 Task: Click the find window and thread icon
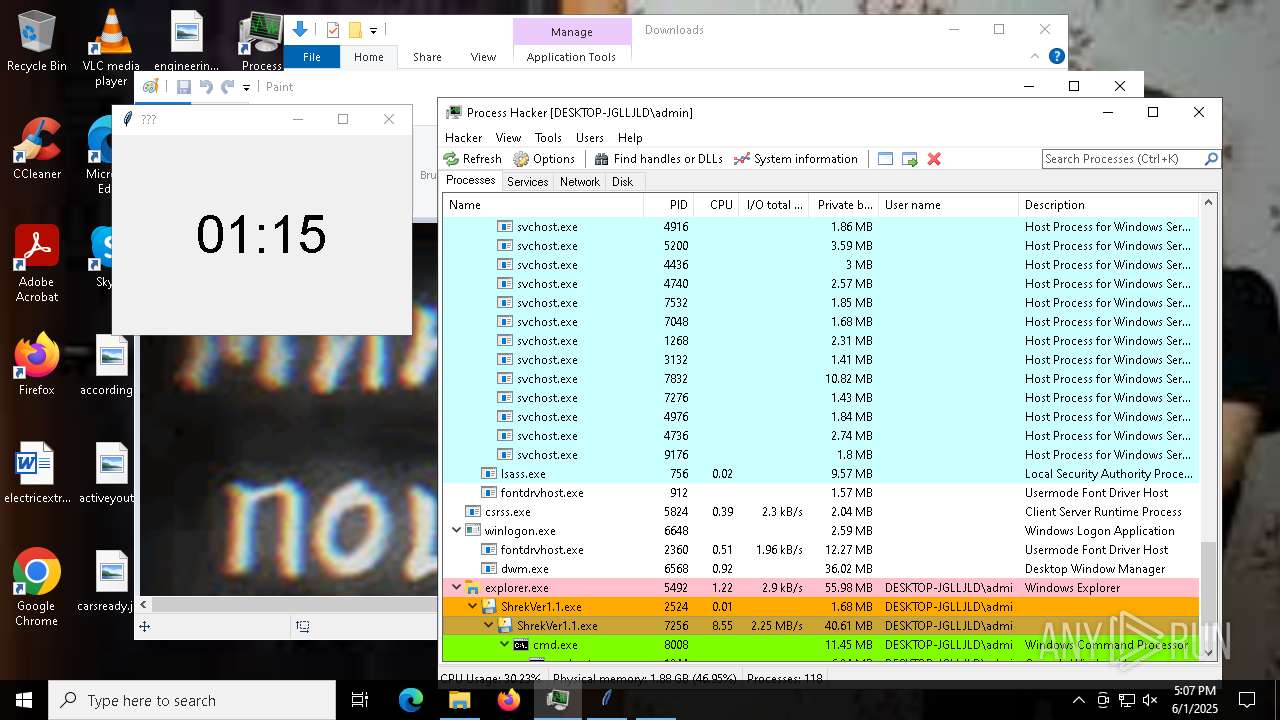pos(909,159)
